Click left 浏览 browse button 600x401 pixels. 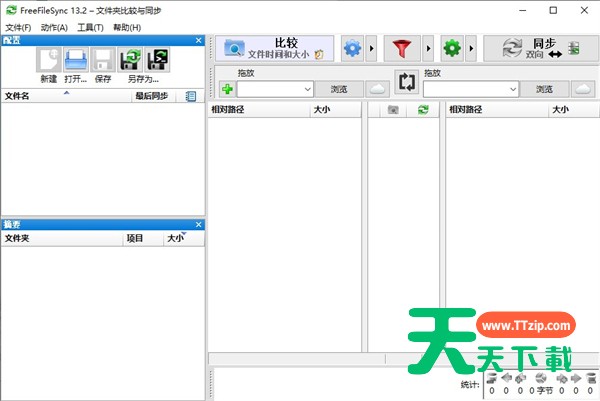(339, 89)
